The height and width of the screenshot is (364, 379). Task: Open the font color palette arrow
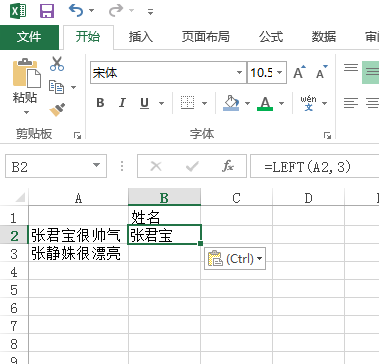coord(282,103)
